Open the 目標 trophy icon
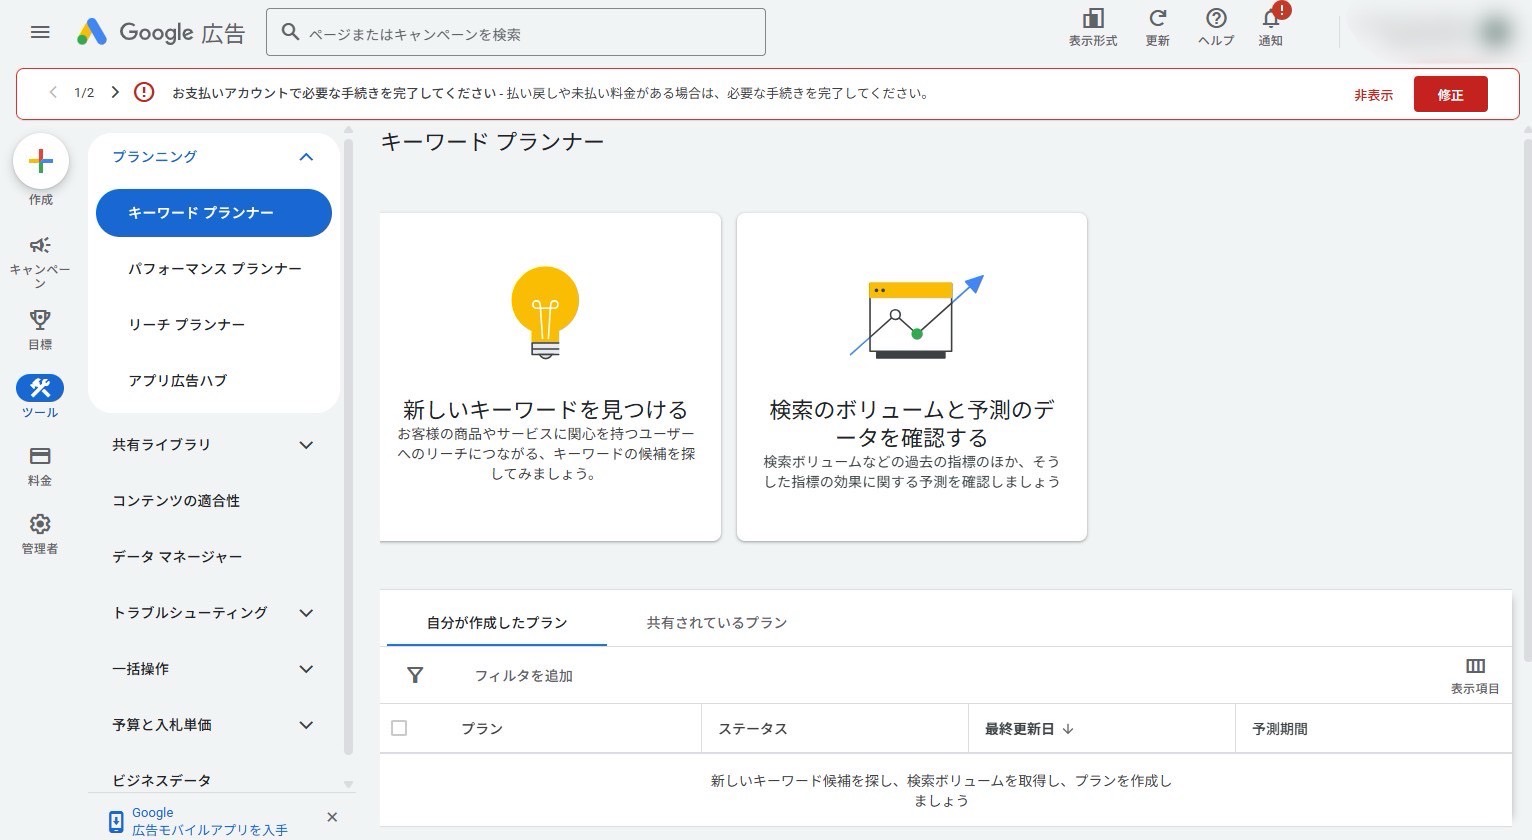The width and height of the screenshot is (1532, 840). 40,319
